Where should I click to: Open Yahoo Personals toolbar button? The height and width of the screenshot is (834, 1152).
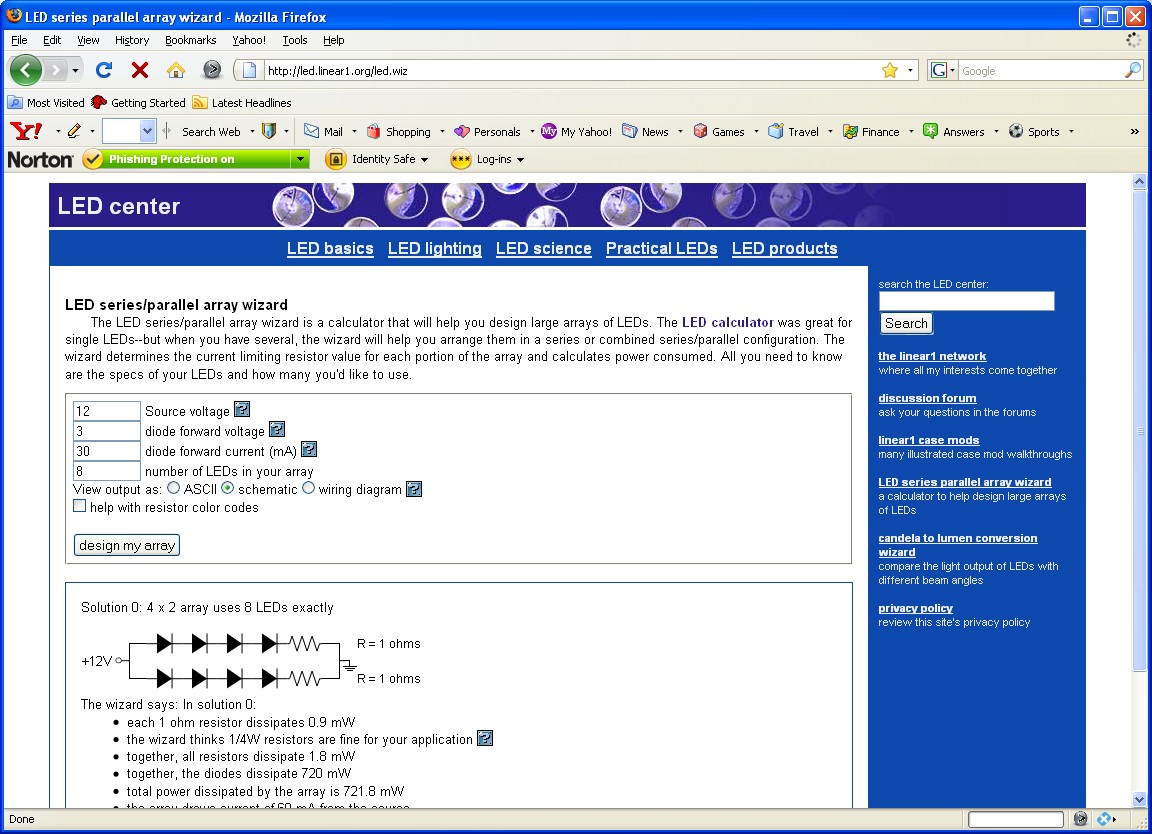click(x=487, y=132)
